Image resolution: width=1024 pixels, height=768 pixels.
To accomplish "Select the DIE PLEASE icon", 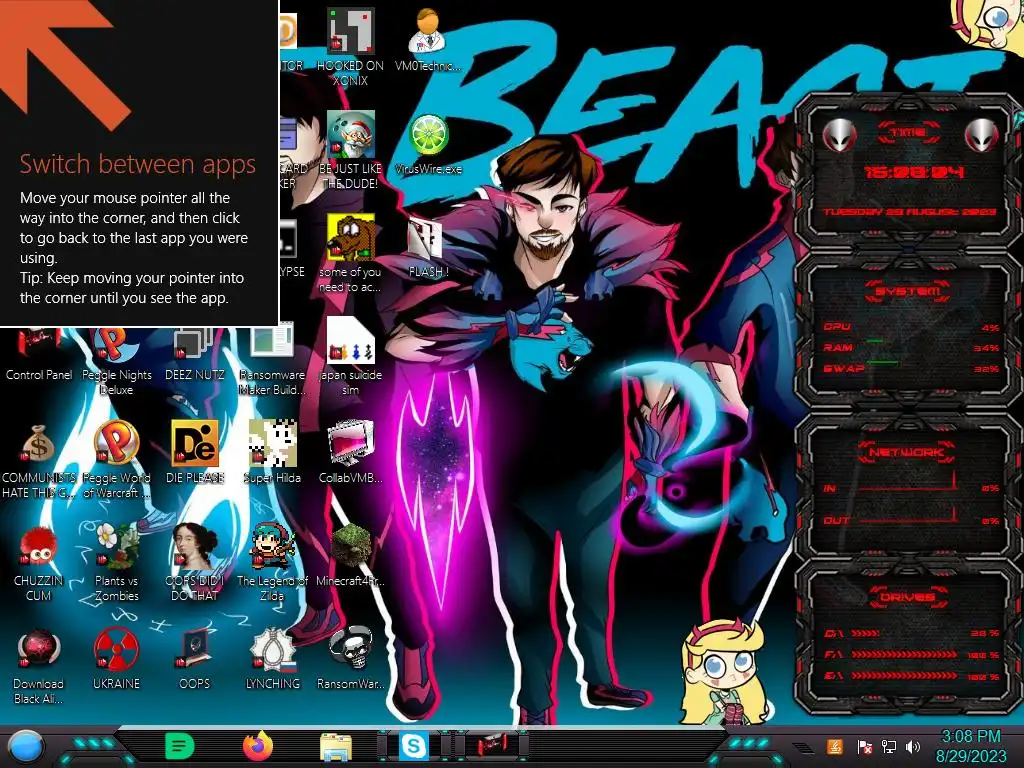I will pos(195,443).
